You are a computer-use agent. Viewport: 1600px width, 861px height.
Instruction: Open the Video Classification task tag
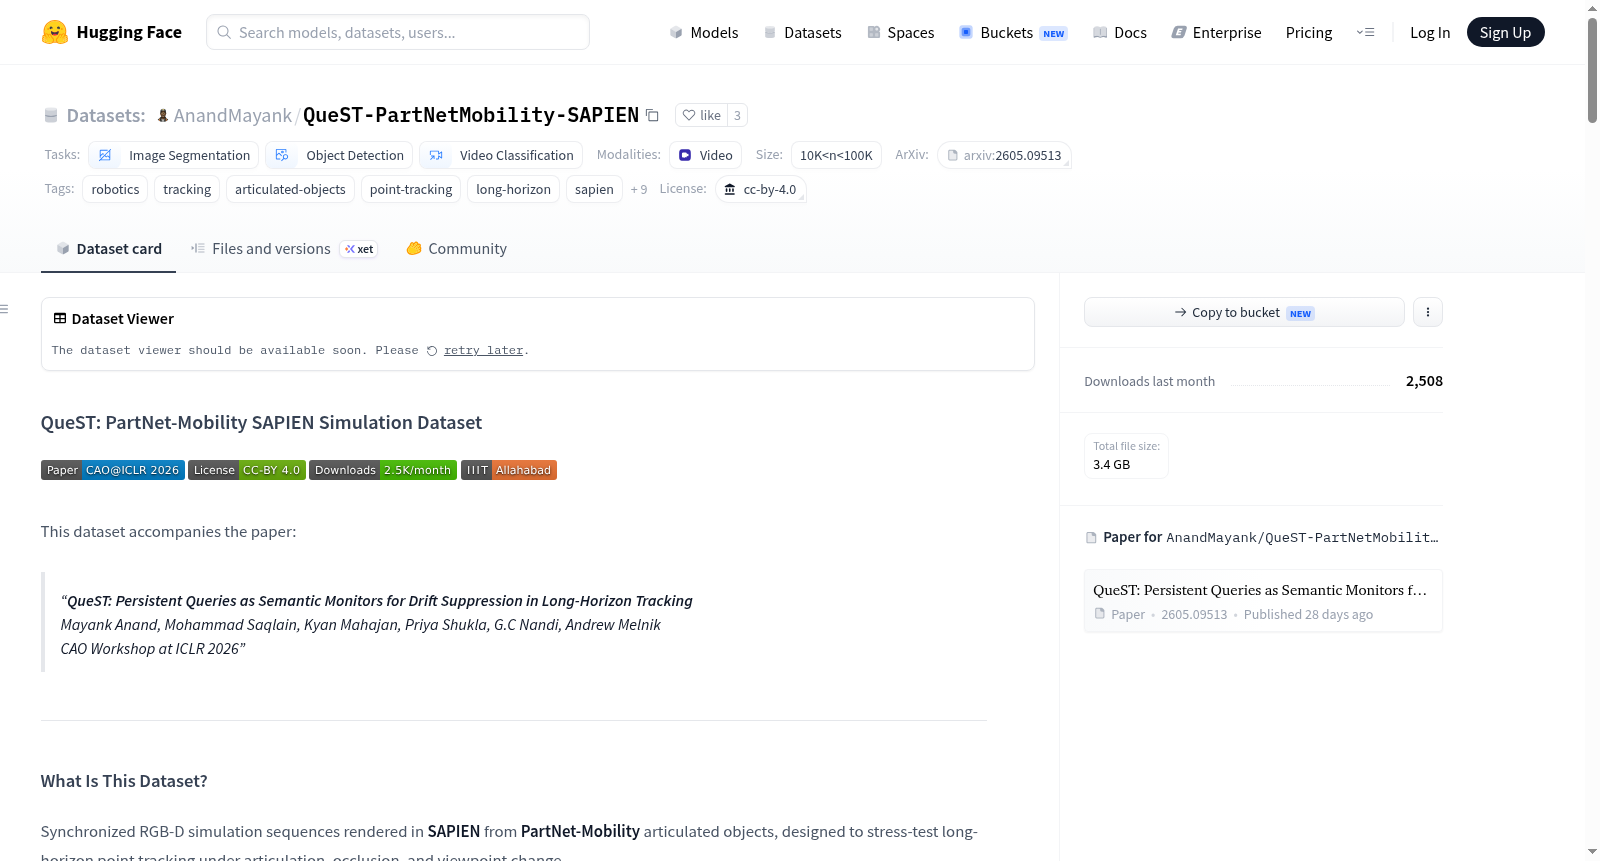pos(501,155)
